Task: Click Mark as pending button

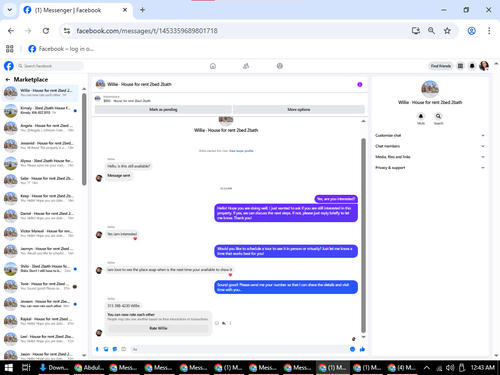Action: (x=163, y=109)
